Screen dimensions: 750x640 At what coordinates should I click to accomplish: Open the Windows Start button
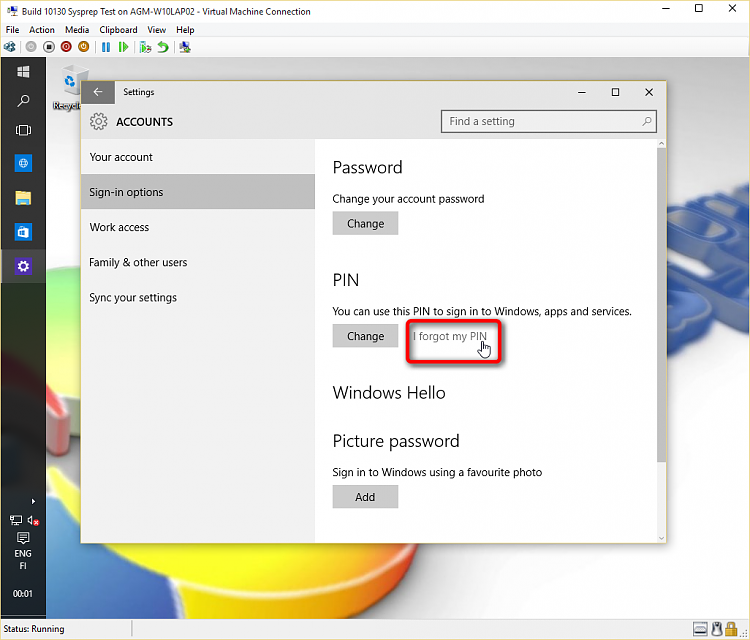[x=23, y=72]
